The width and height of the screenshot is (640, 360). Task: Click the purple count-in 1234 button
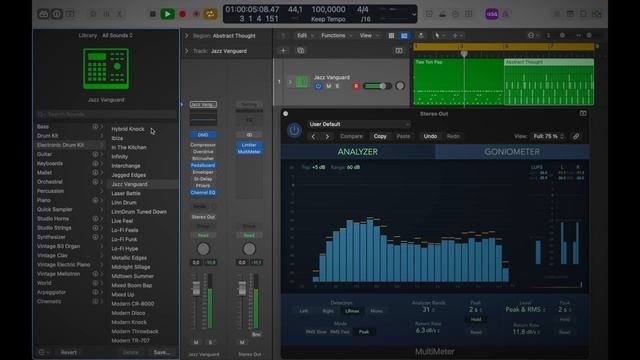pos(491,14)
